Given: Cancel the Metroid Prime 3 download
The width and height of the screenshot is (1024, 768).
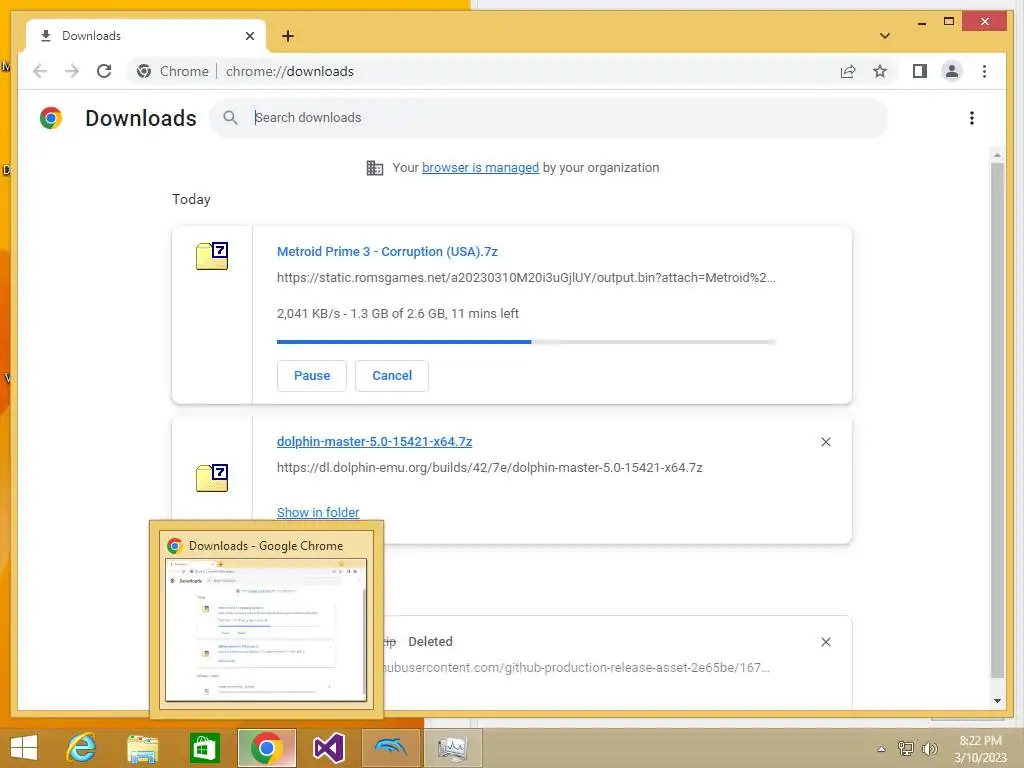Looking at the screenshot, I should click(x=392, y=376).
